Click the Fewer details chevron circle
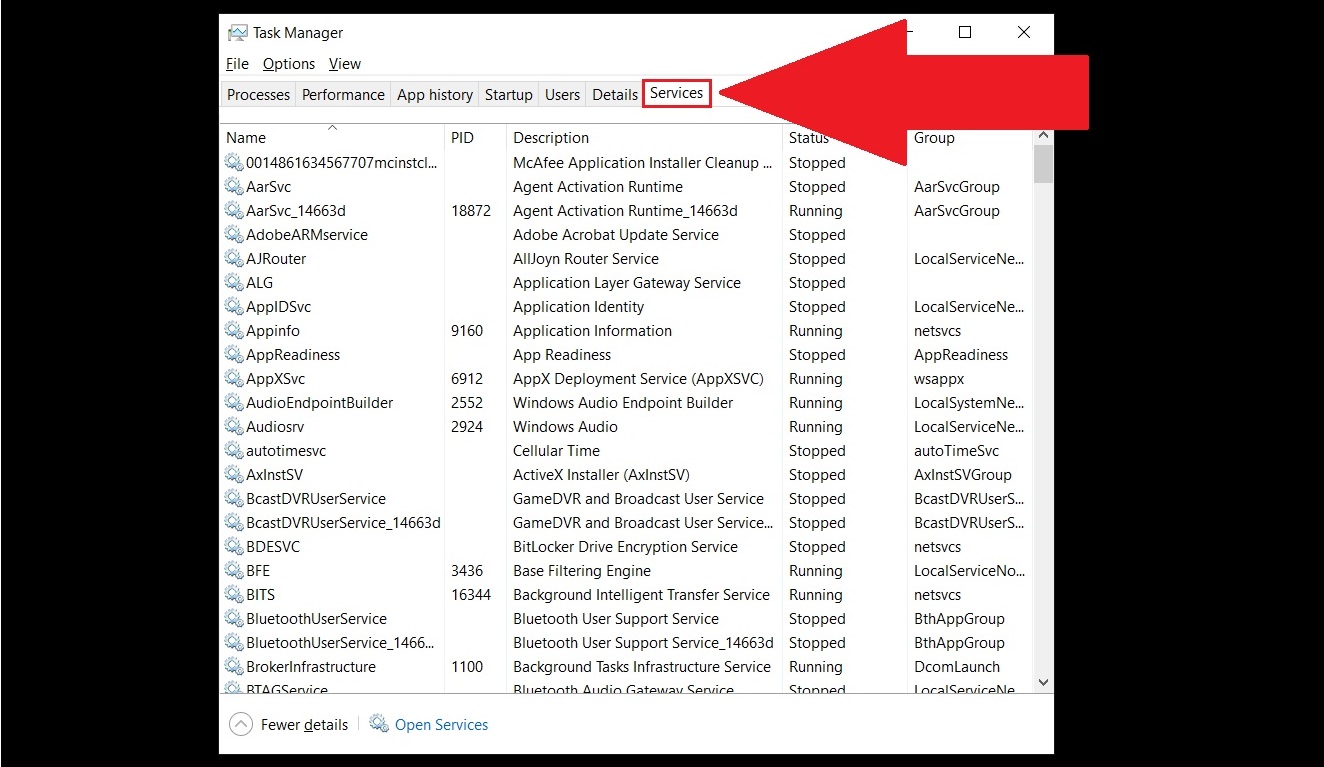 [x=240, y=724]
